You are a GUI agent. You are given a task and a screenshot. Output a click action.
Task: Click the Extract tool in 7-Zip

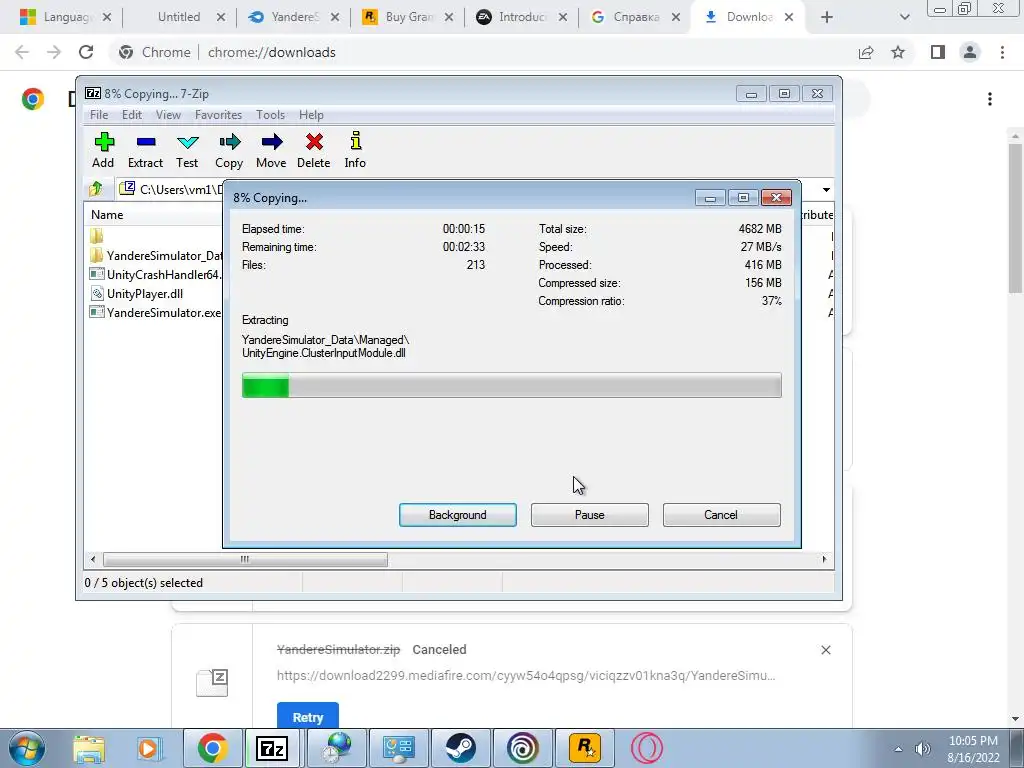pyautogui.click(x=145, y=150)
